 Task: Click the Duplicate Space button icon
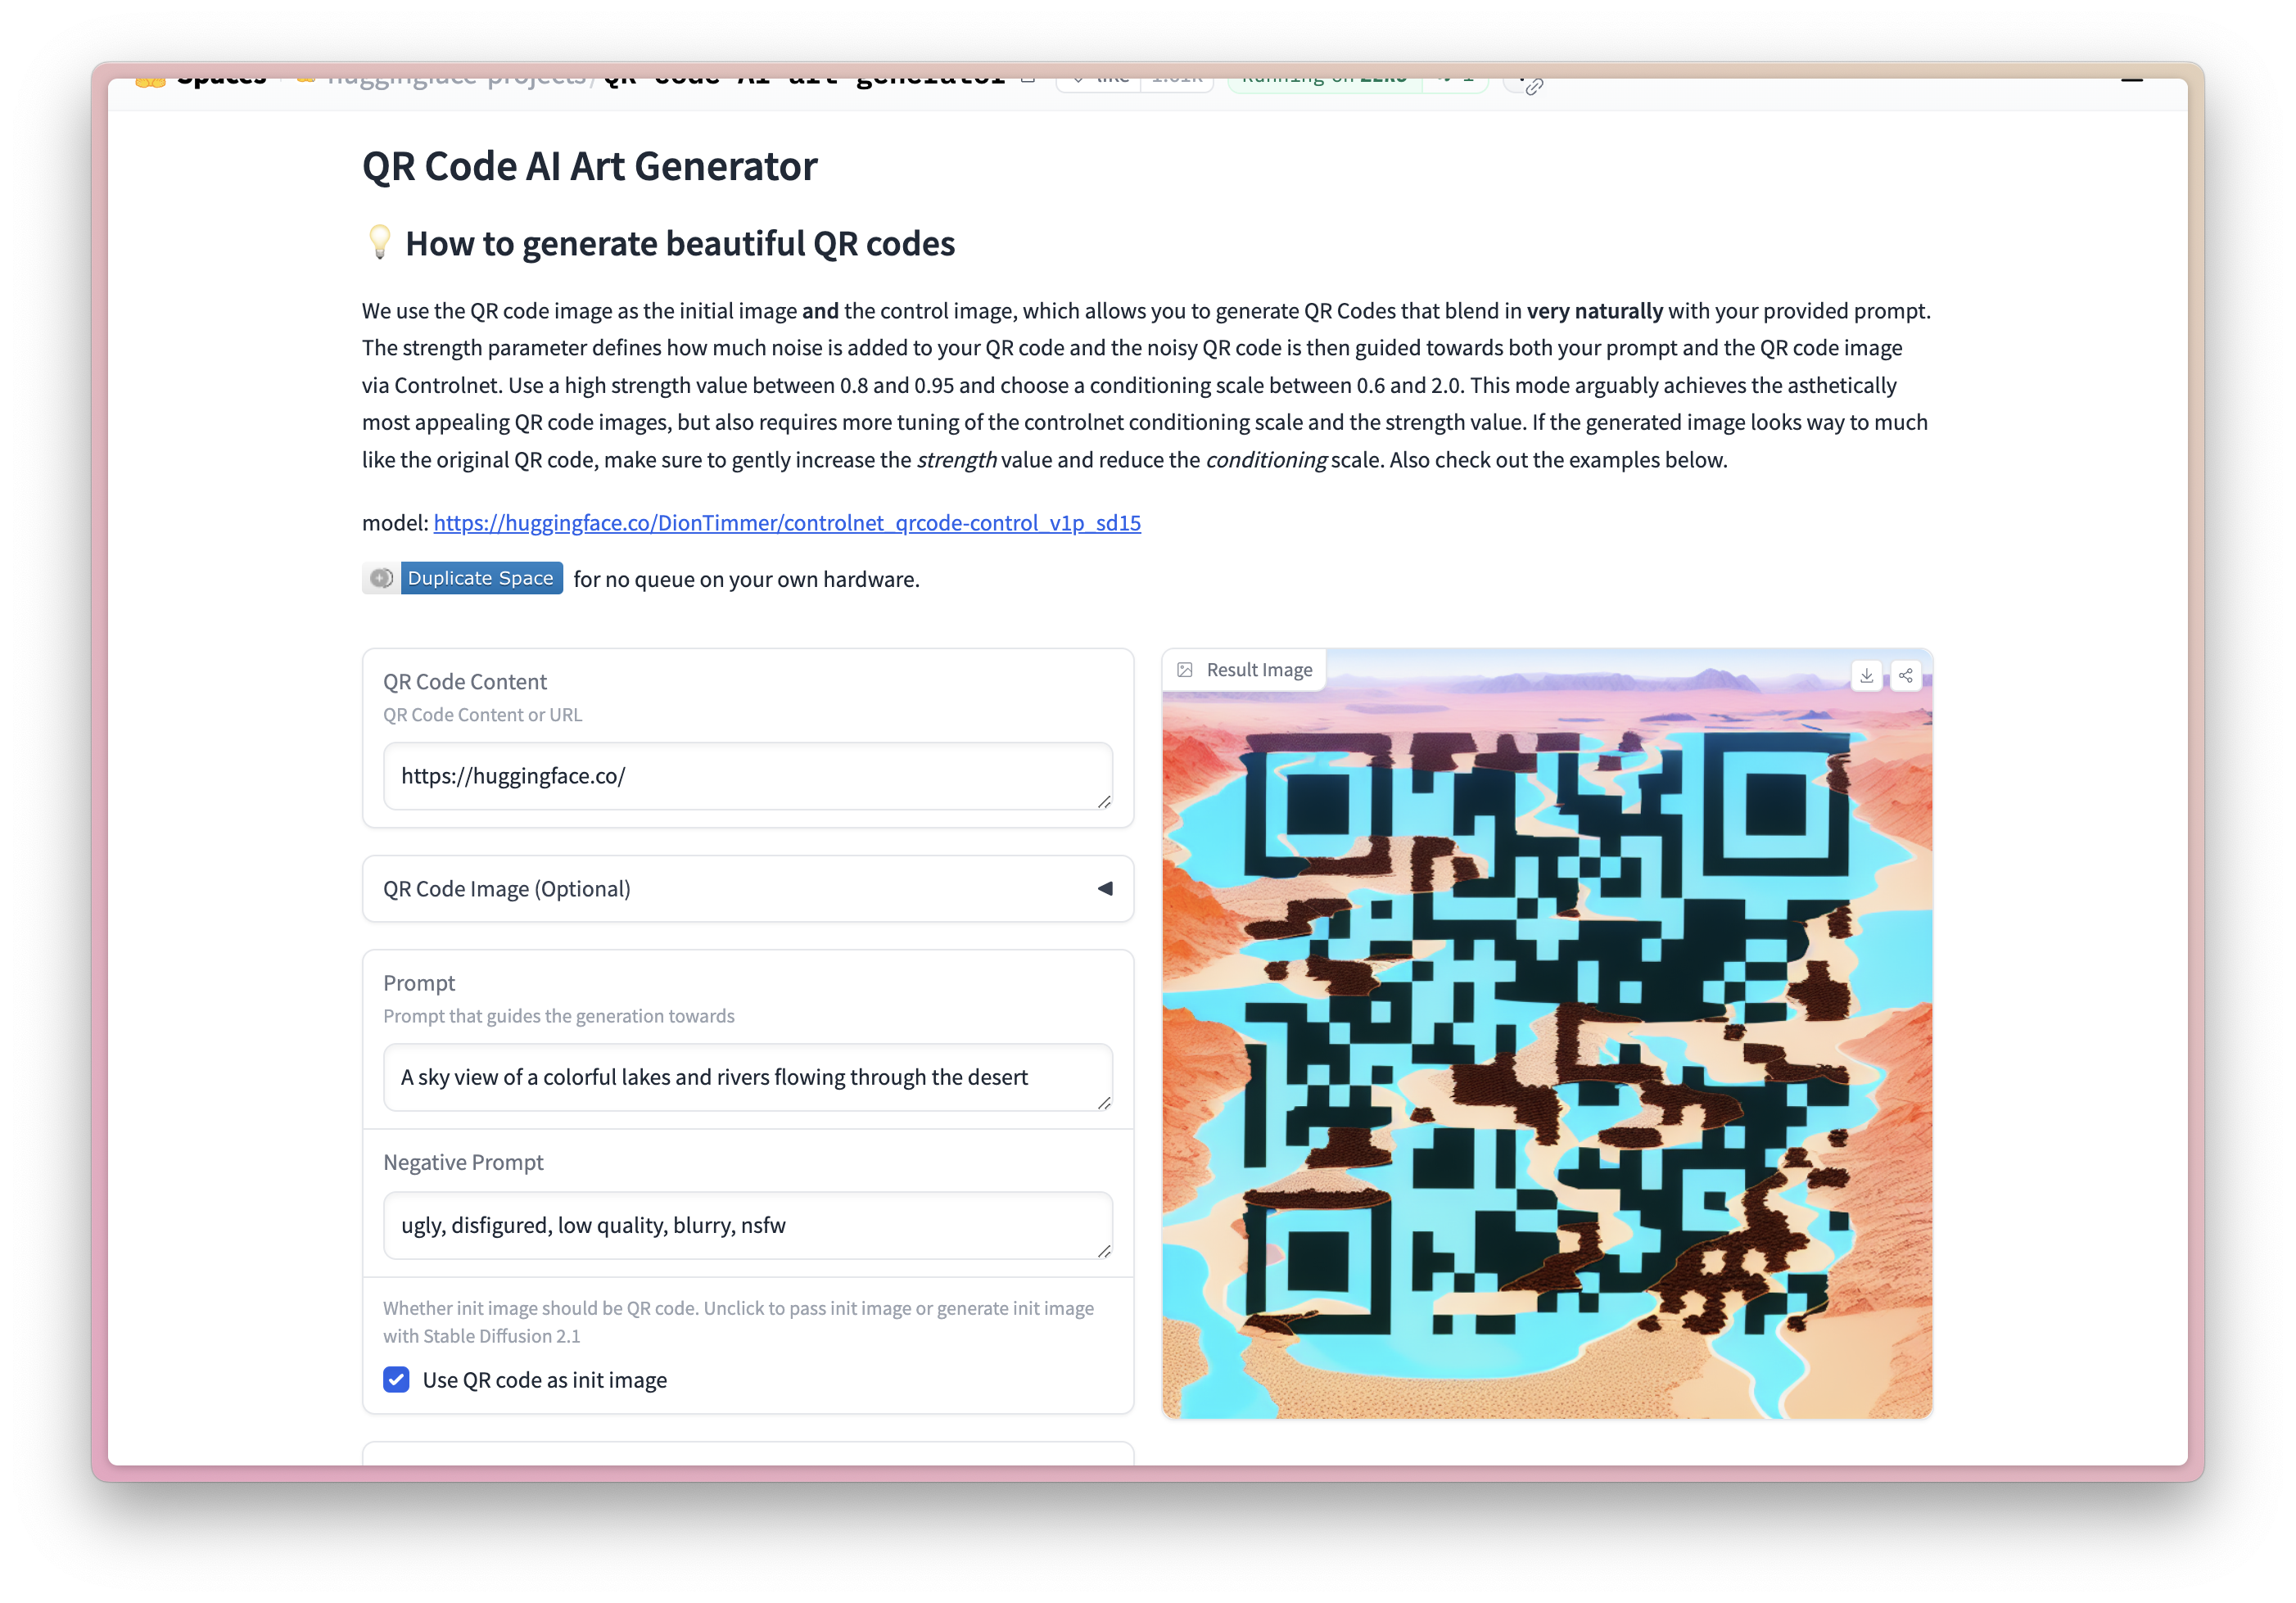click(x=378, y=579)
